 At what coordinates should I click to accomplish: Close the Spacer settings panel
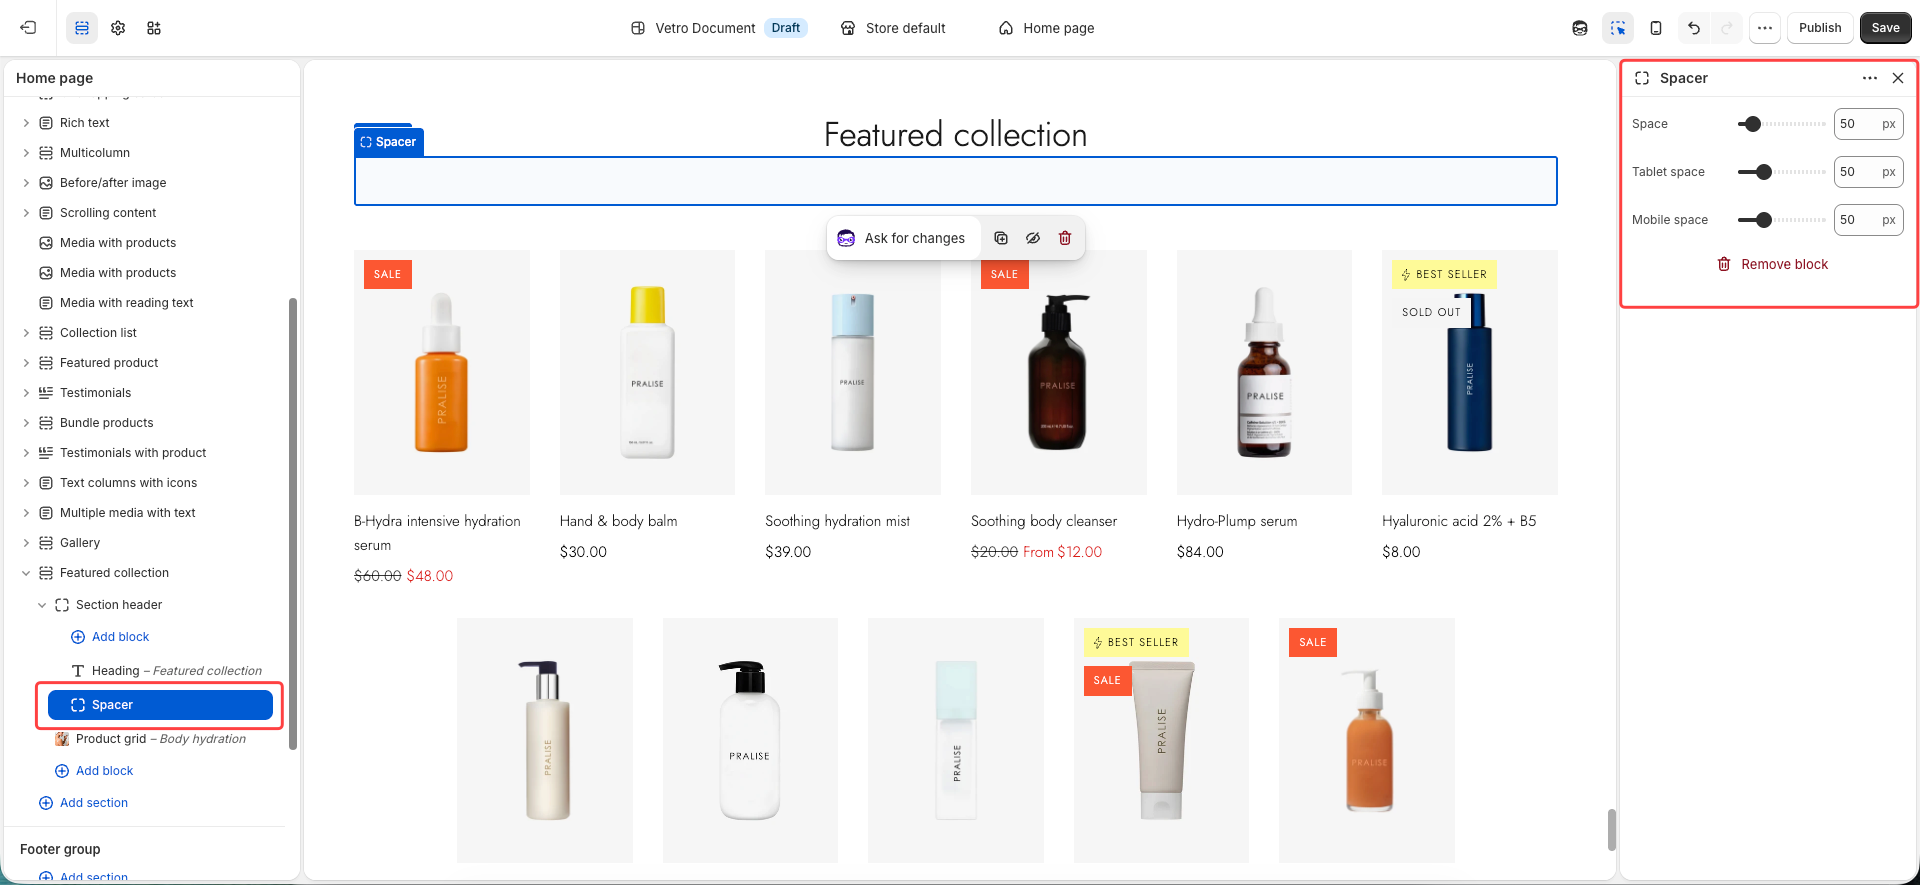click(1898, 78)
